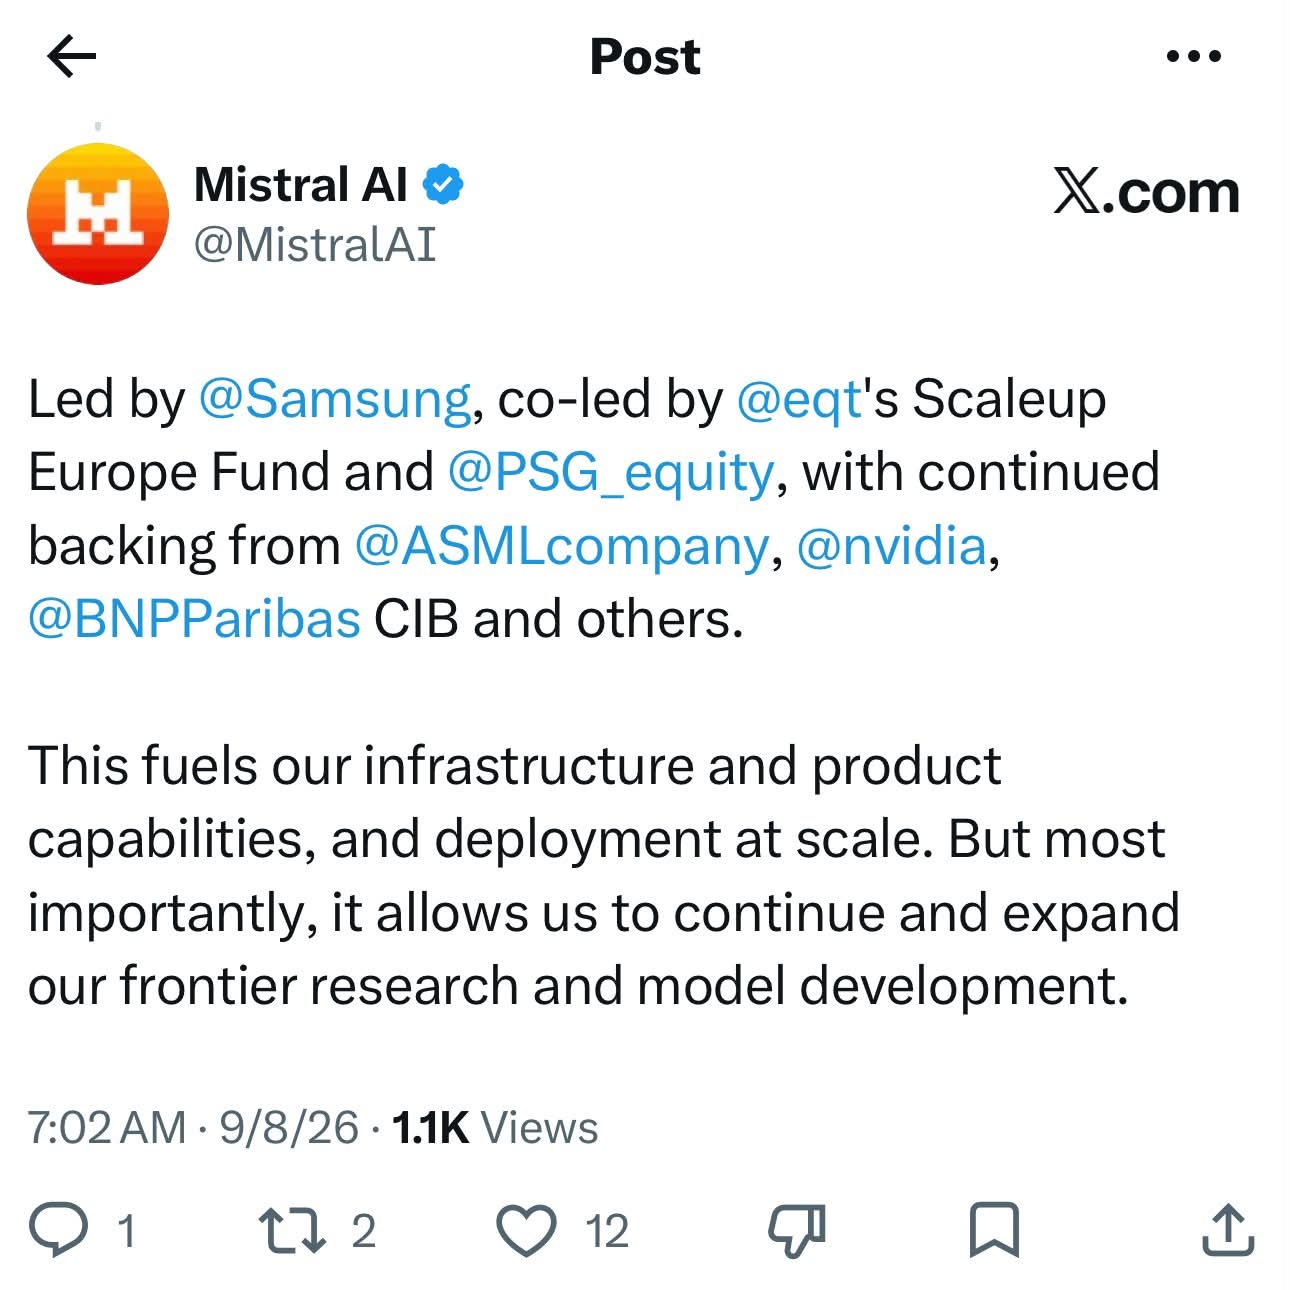
Task: Share the post via upload arrow icon
Action: pyautogui.click(x=1227, y=1229)
